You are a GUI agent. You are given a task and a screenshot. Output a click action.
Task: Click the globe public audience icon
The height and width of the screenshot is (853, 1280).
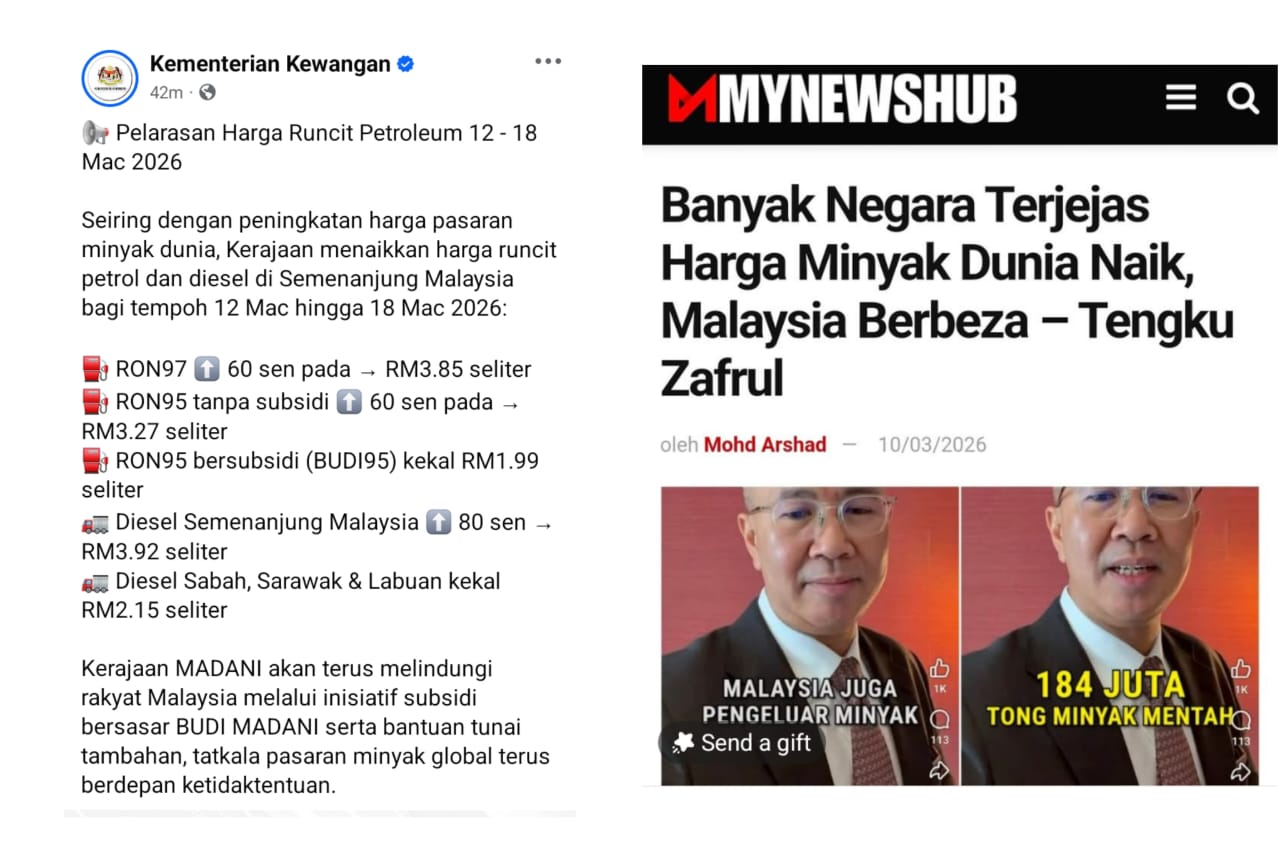tap(207, 92)
